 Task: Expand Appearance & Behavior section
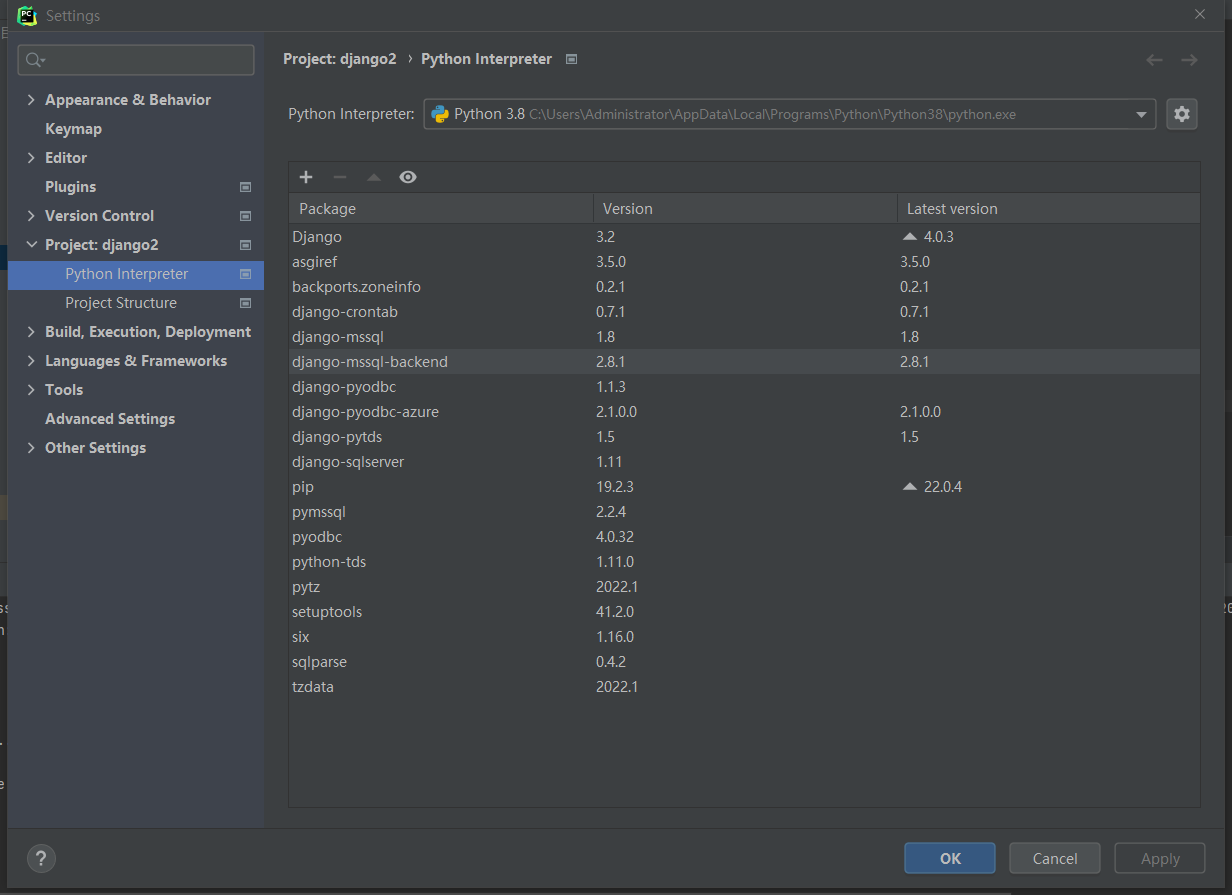click(x=31, y=100)
